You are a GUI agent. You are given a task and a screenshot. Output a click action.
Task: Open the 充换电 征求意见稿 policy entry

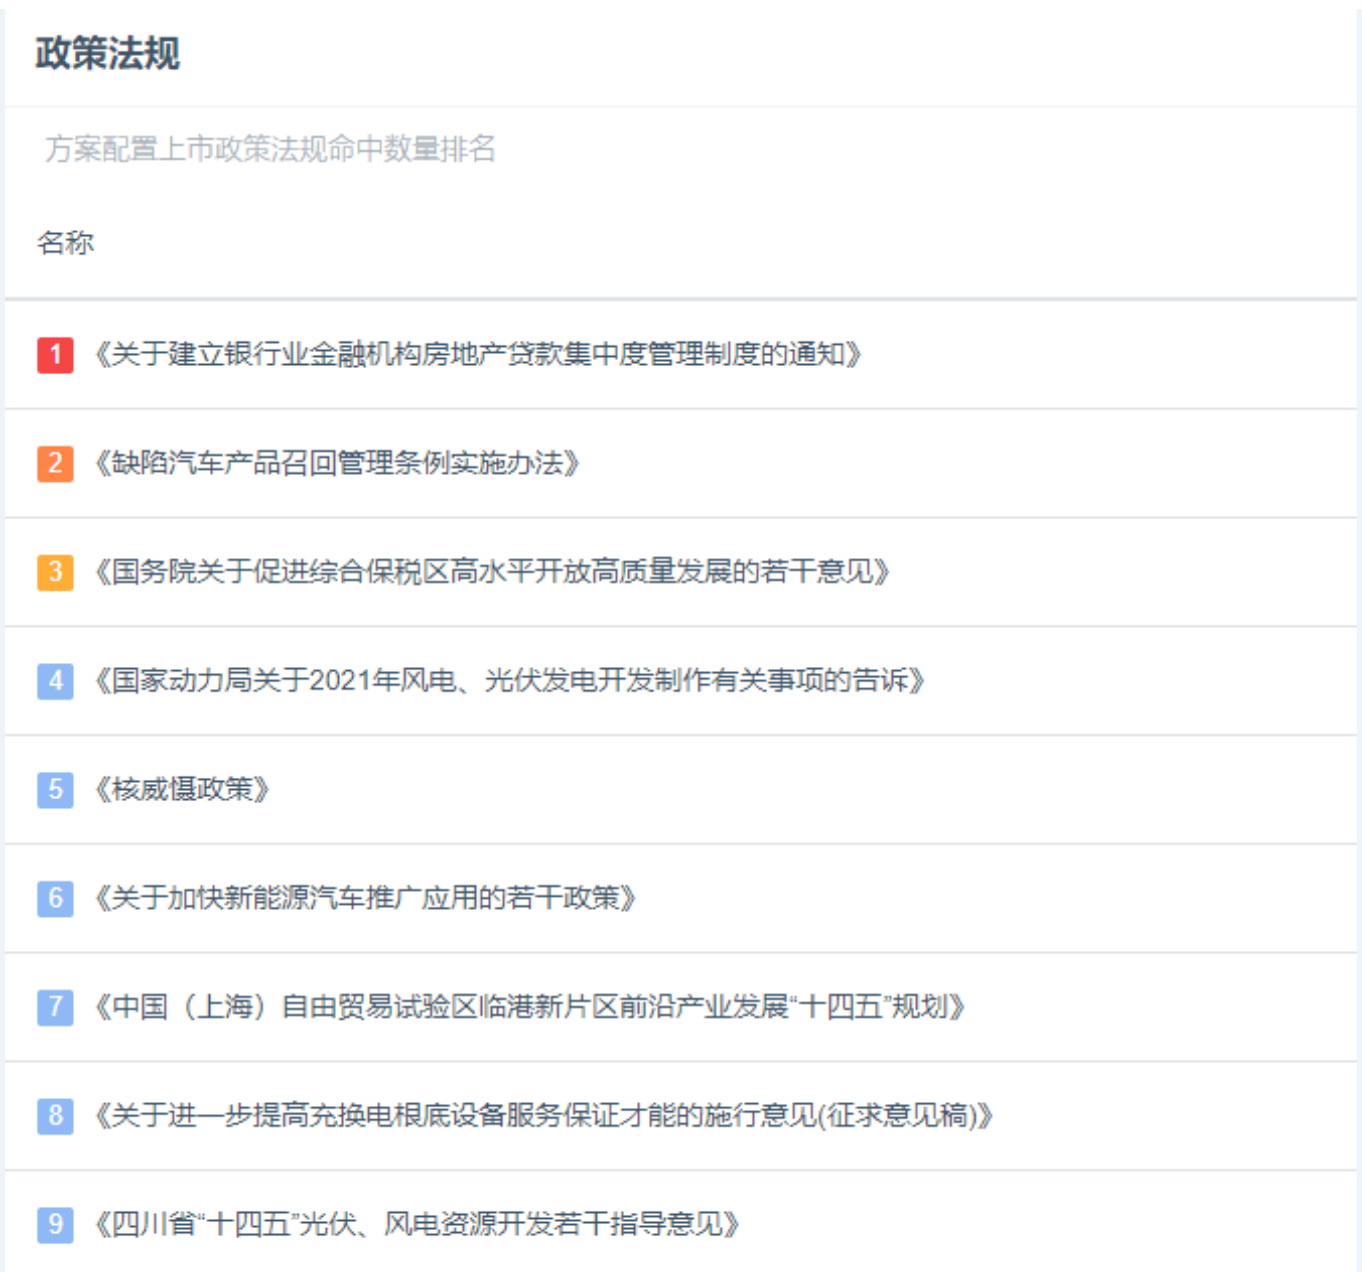543,1115
